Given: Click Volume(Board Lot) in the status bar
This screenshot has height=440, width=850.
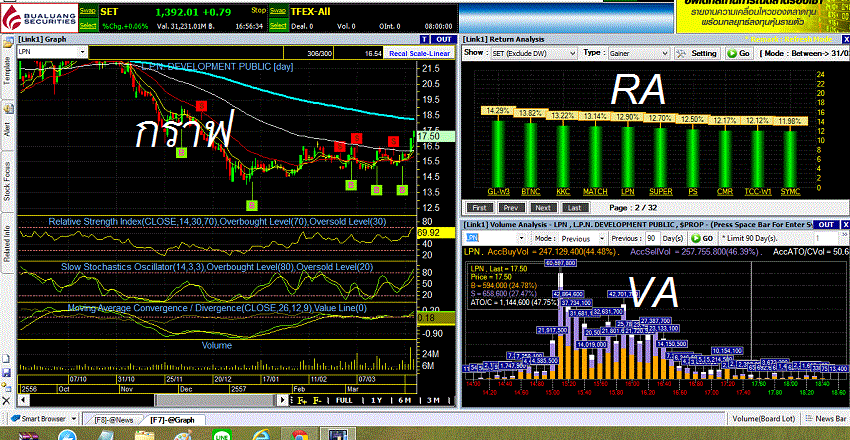Looking at the screenshot, I should point(763,419).
